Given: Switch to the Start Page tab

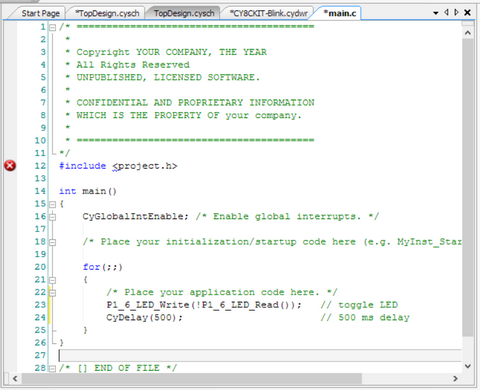Looking at the screenshot, I should tap(40, 13).
